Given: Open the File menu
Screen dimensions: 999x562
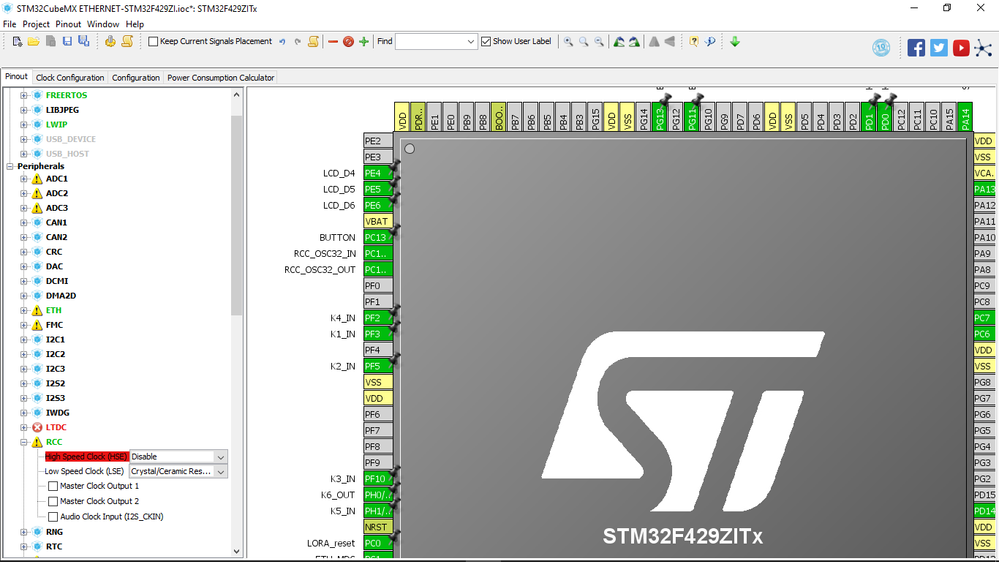Looking at the screenshot, I should click(x=10, y=24).
